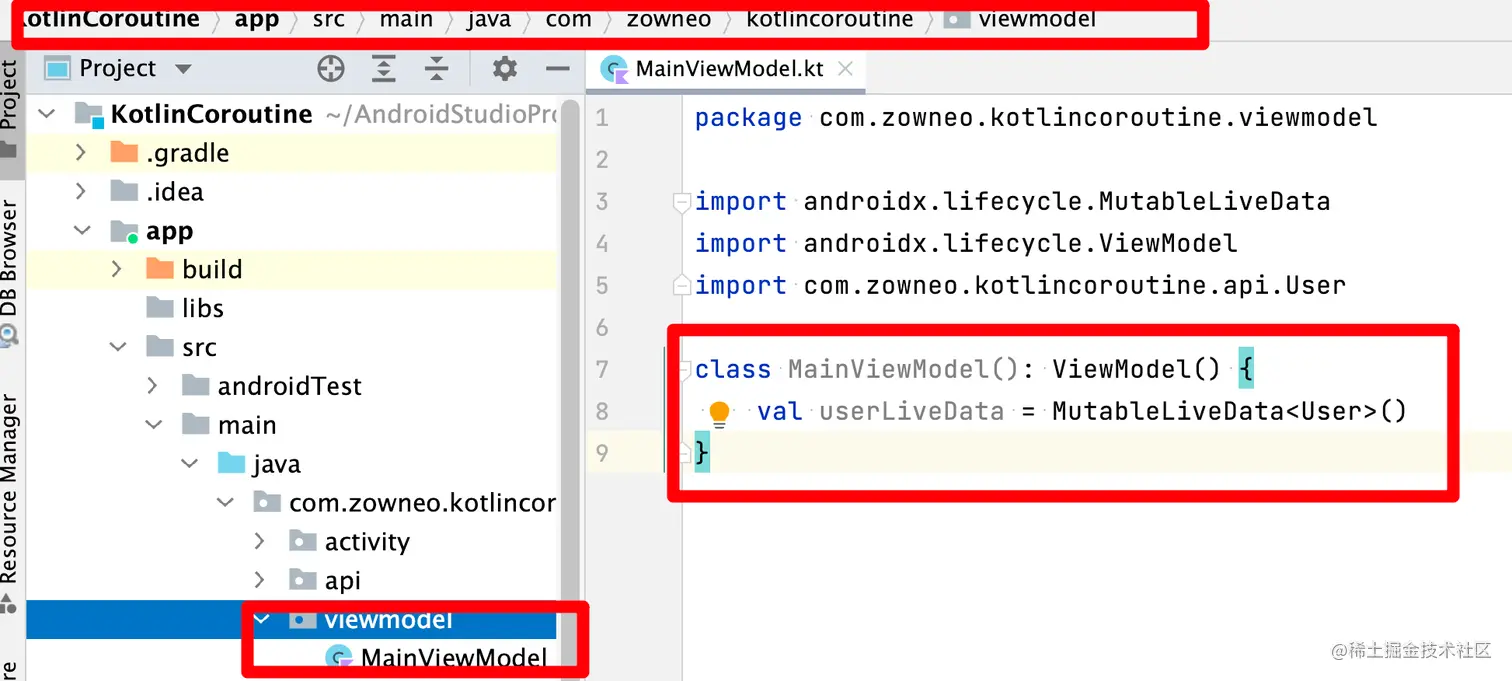
Task: Close the MainViewModel.kt editor tab
Action: point(846,68)
